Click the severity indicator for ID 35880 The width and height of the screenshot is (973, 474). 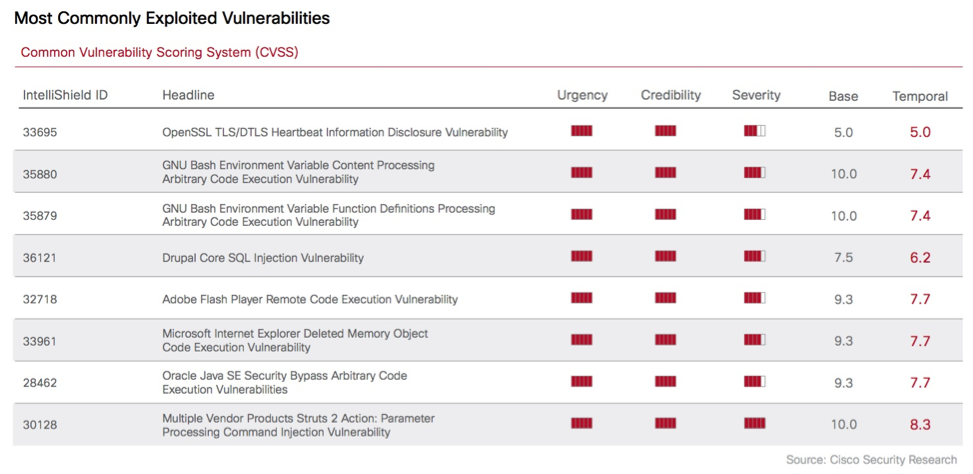pos(755,173)
